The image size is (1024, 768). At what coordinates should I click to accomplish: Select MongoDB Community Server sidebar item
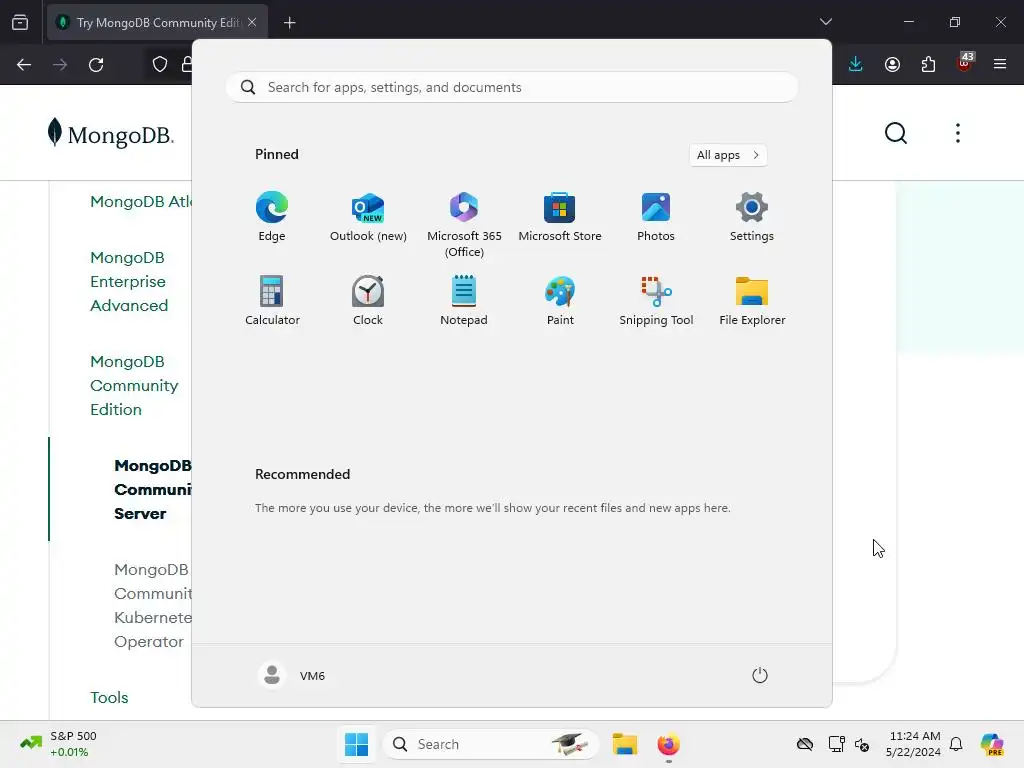point(153,489)
